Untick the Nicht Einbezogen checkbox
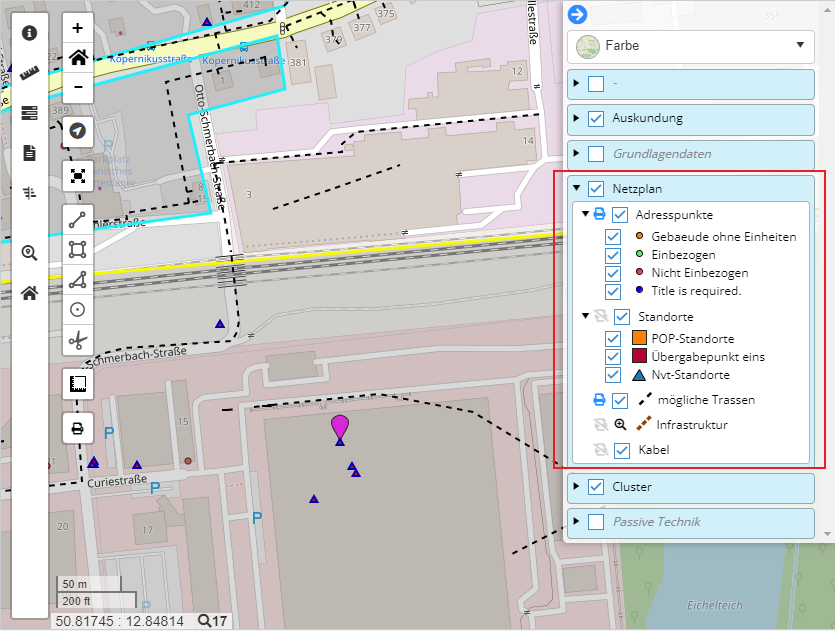 pos(613,273)
